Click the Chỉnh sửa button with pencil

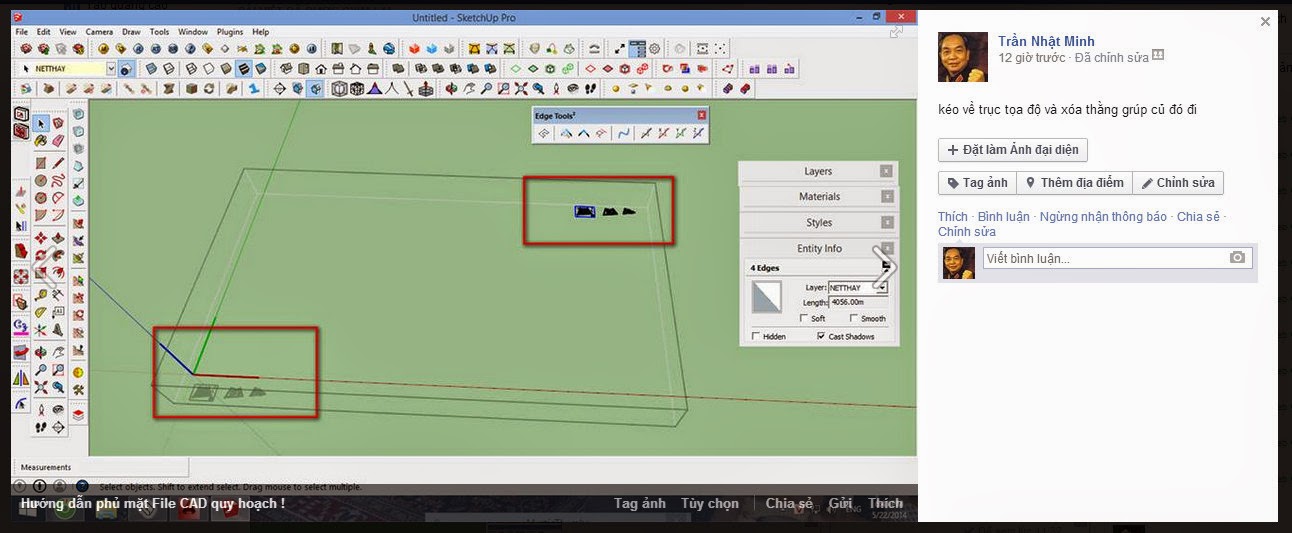[1178, 183]
